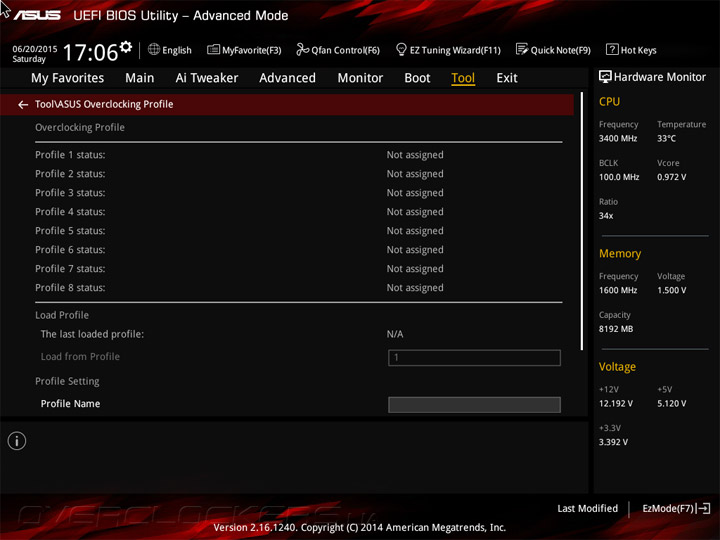
Task: Click the Hot Keys question mark icon
Action: (x=612, y=49)
